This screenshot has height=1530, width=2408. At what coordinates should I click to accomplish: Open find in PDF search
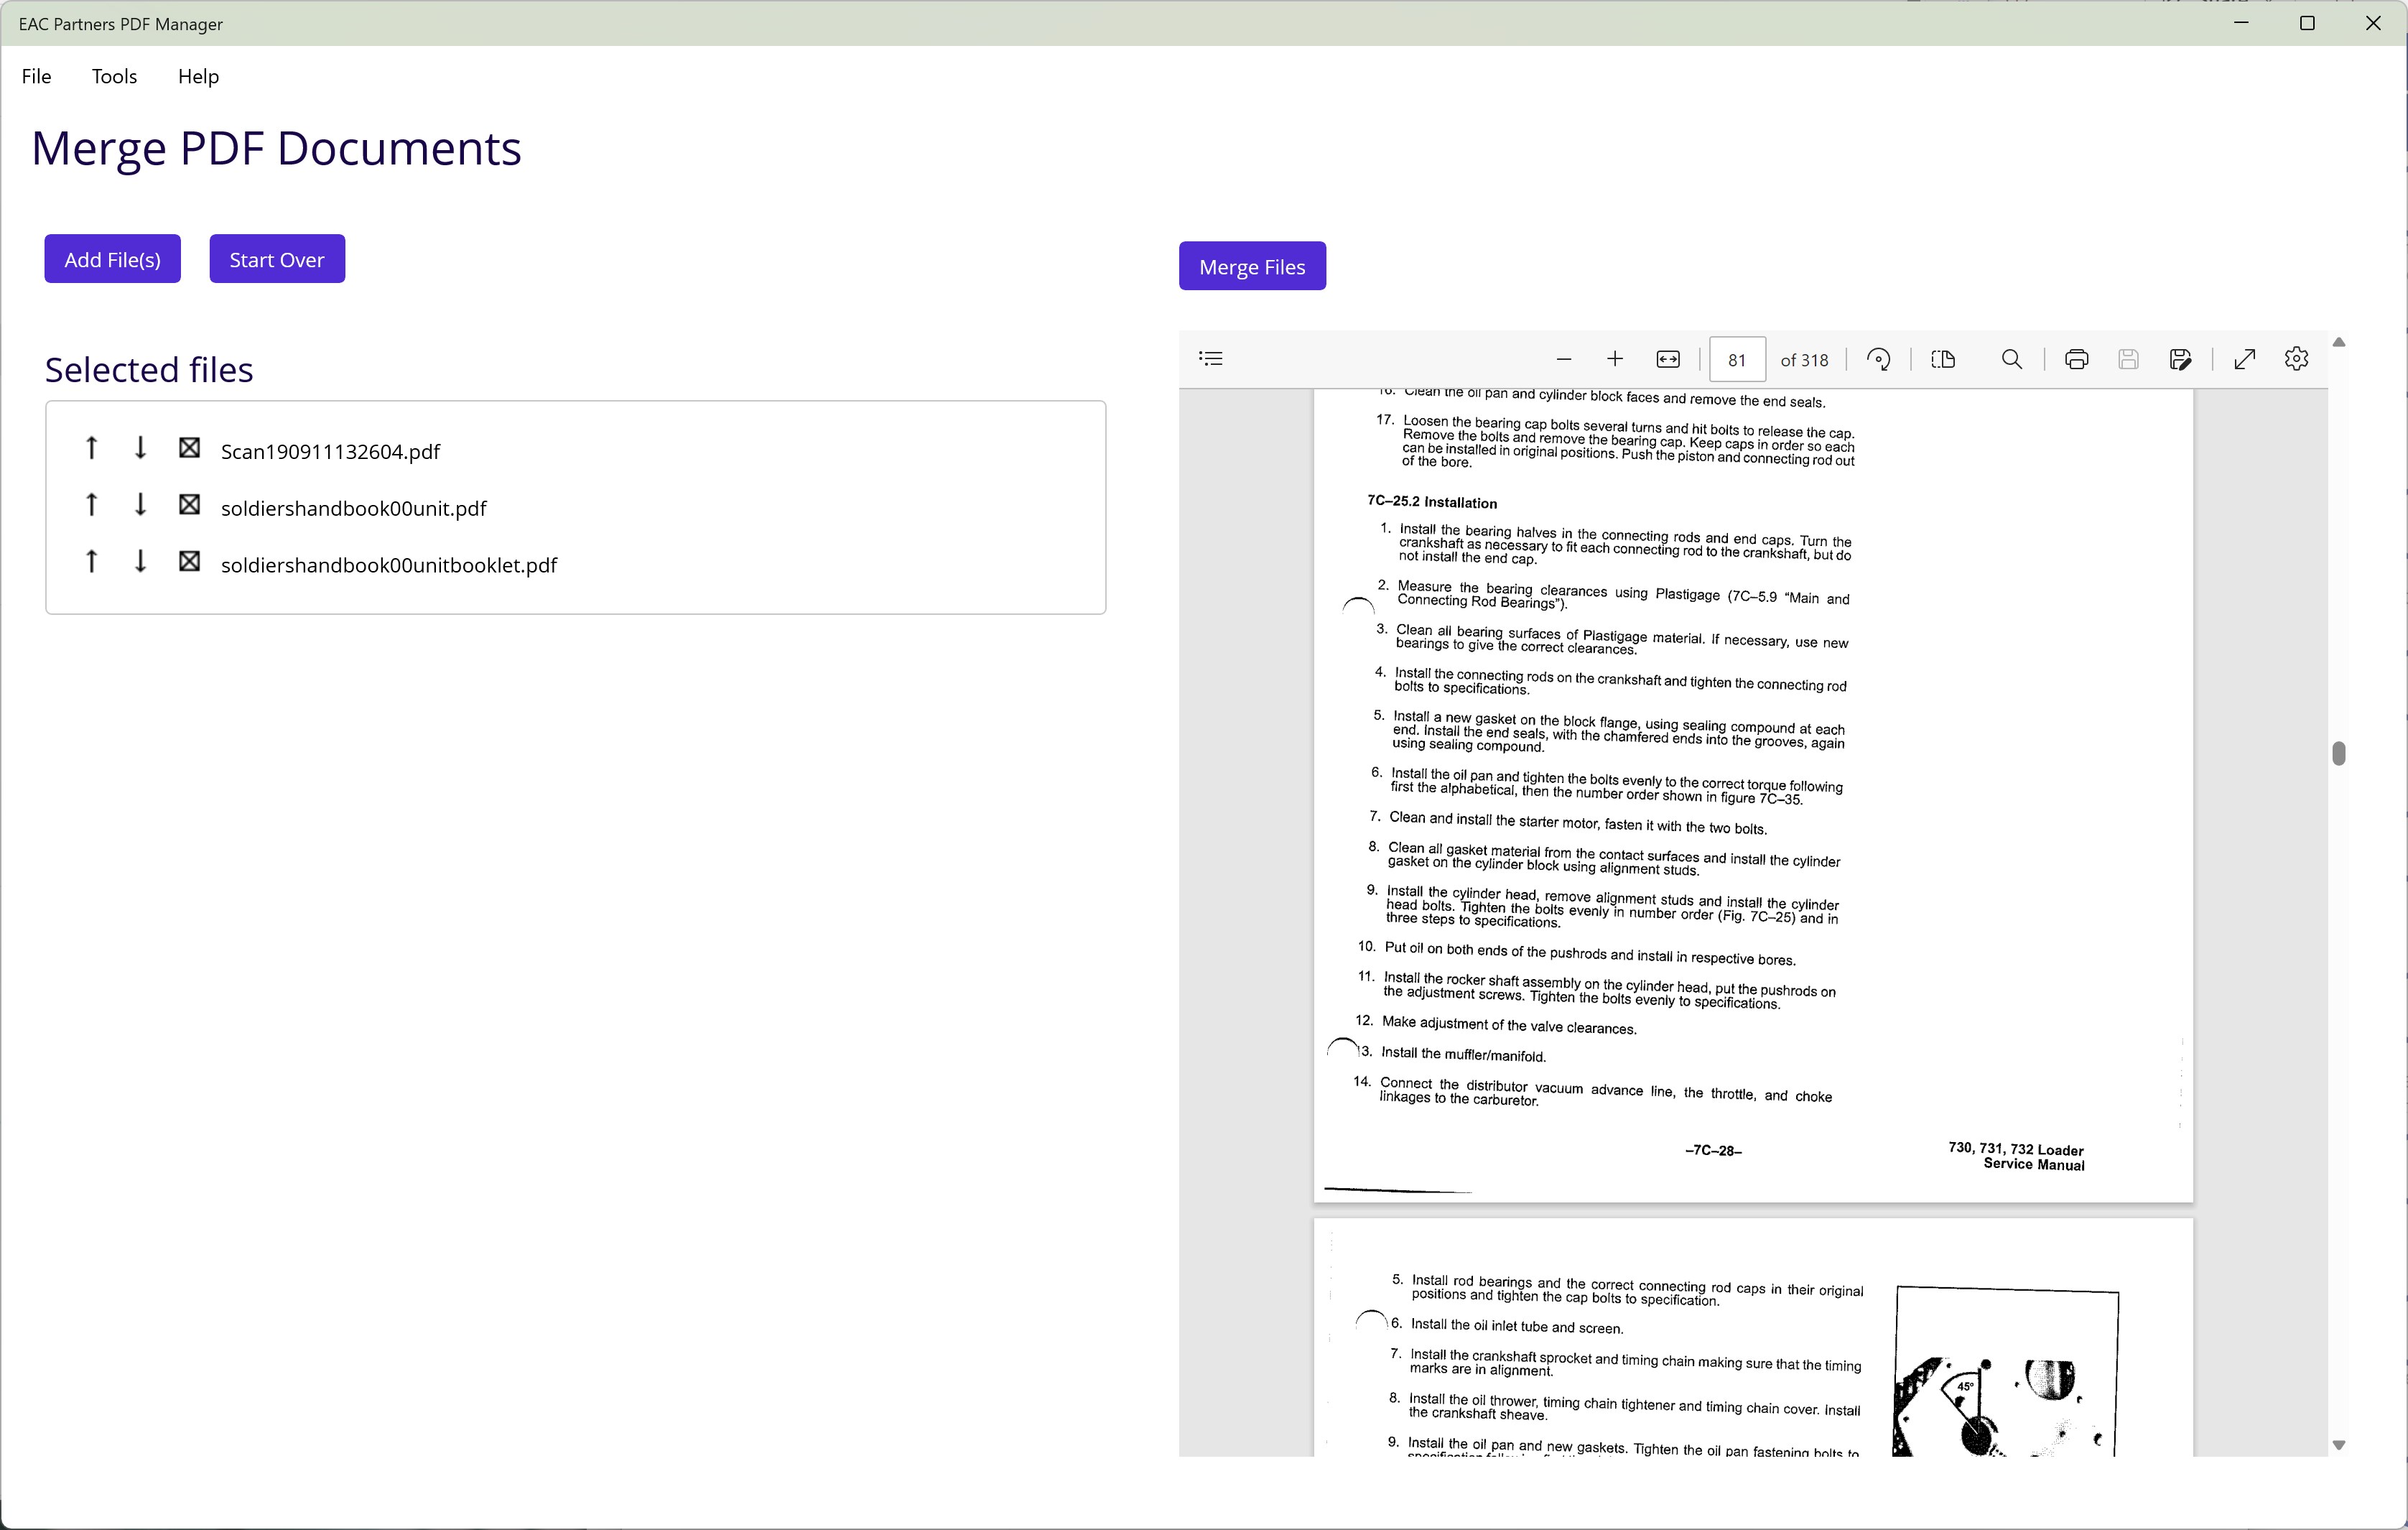click(x=2012, y=360)
